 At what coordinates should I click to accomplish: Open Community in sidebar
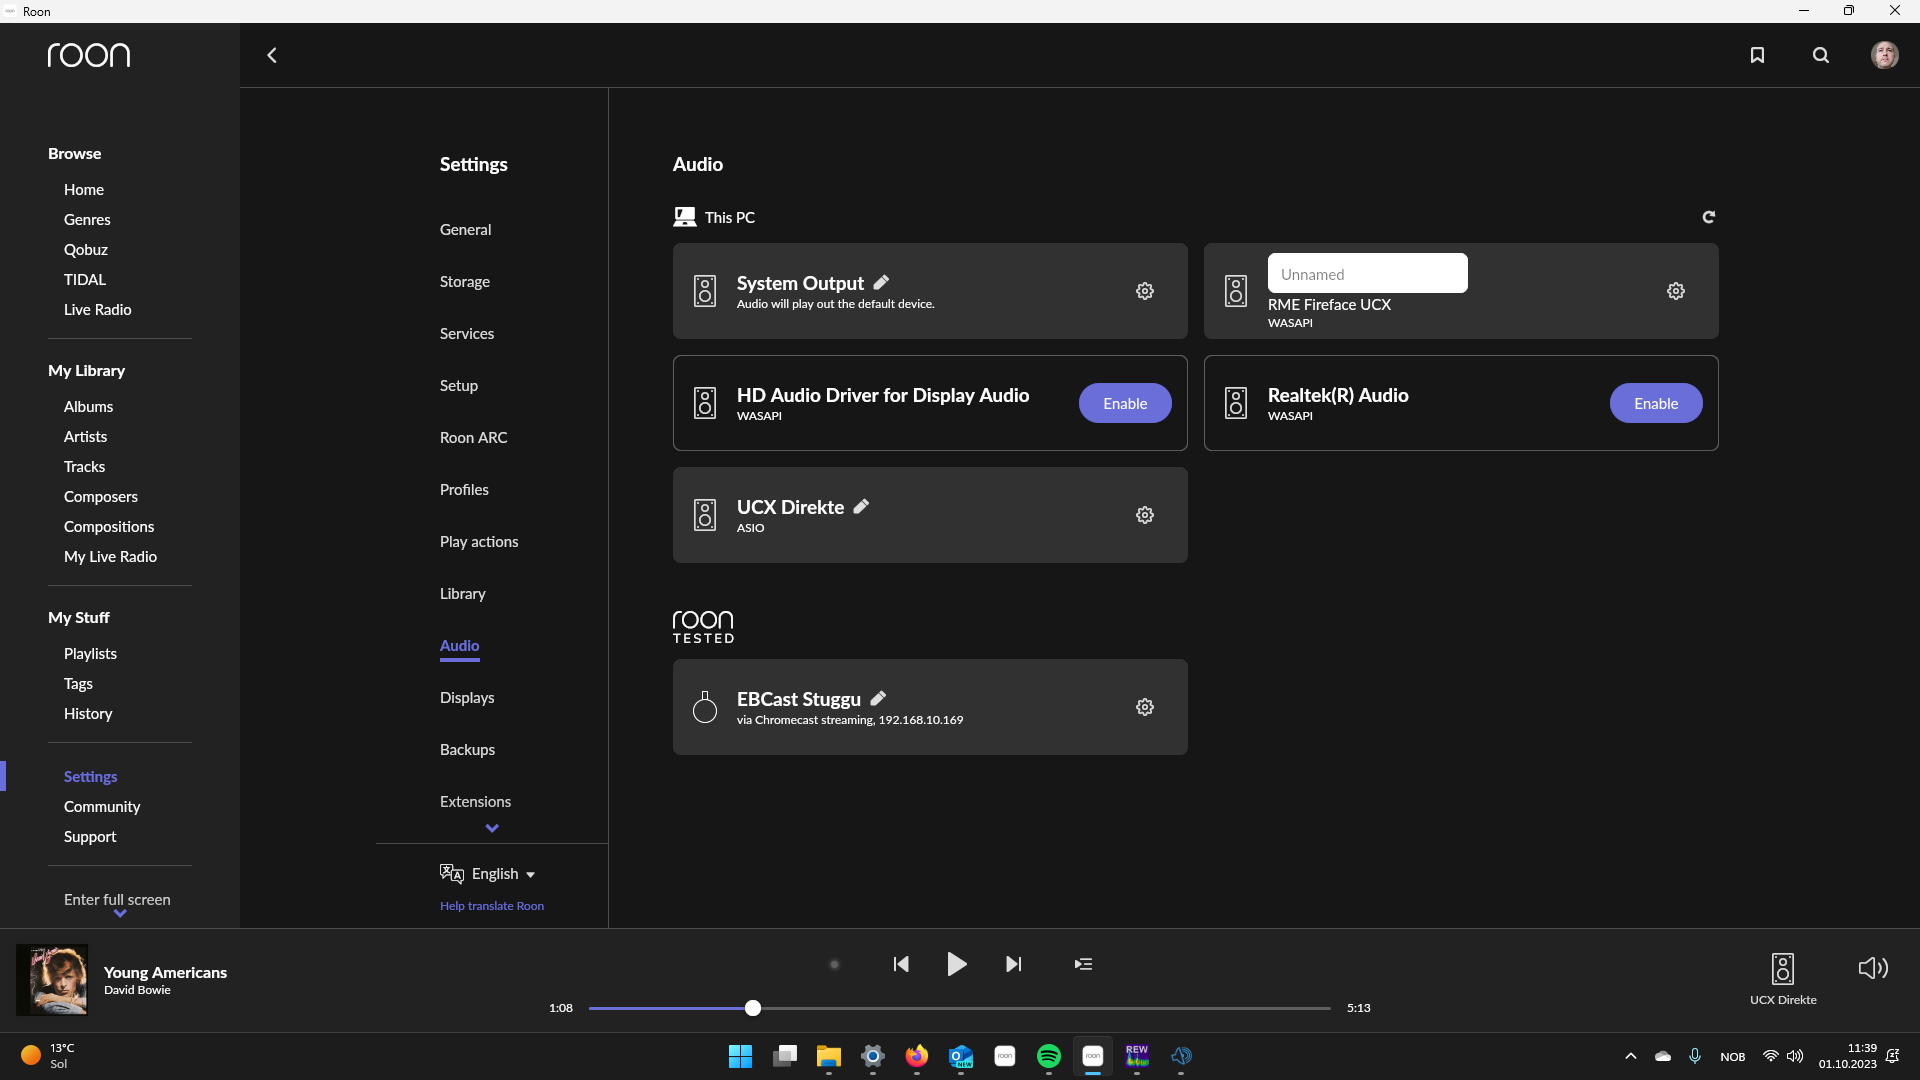click(102, 807)
